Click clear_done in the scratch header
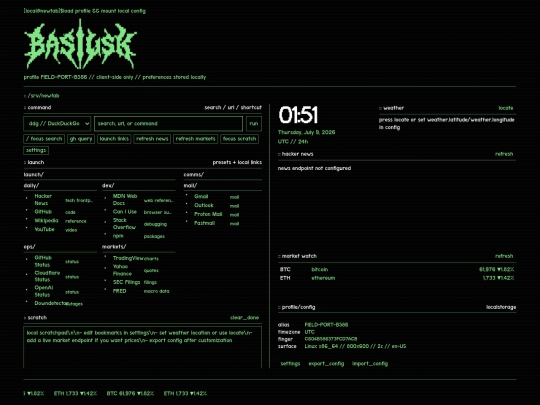Image resolution: width=540 pixels, height=405 pixels. 244,318
